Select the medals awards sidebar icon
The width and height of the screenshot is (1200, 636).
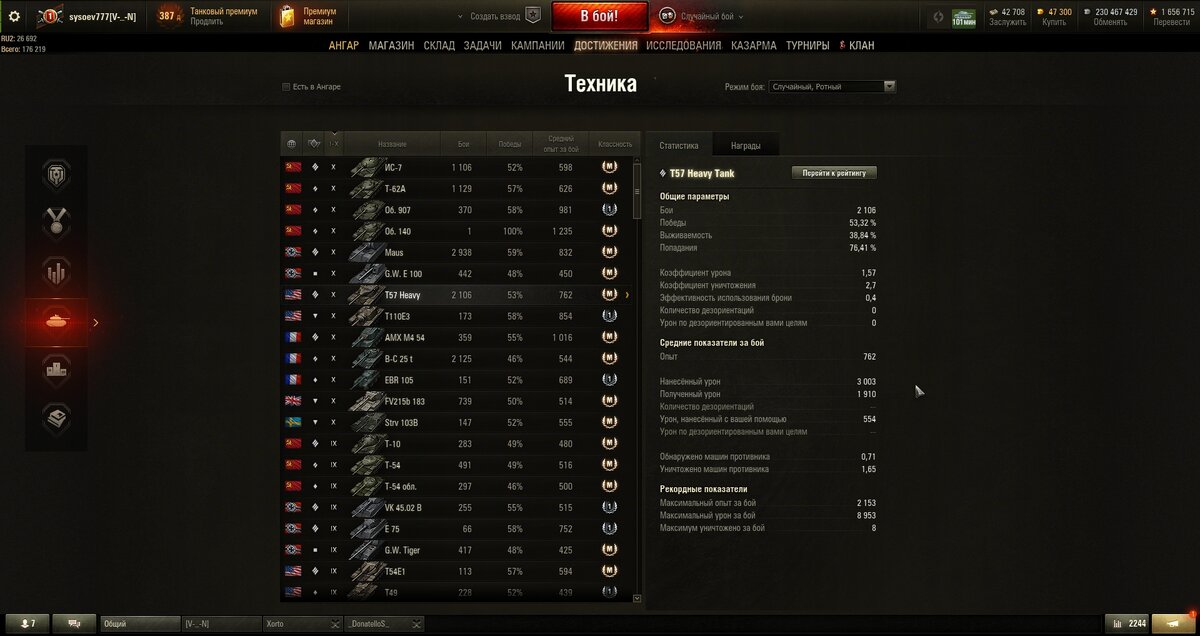pyautogui.click(x=56, y=222)
